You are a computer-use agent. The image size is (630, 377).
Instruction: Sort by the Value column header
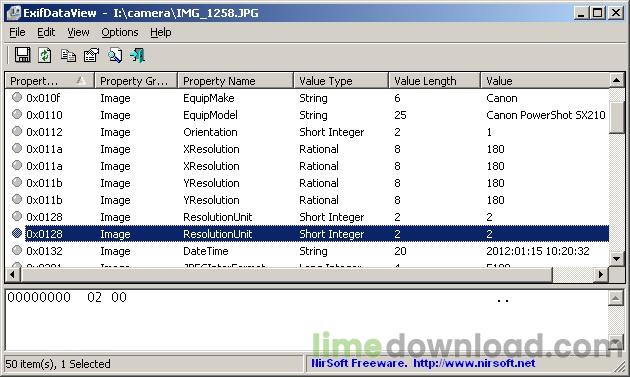coord(545,81)
